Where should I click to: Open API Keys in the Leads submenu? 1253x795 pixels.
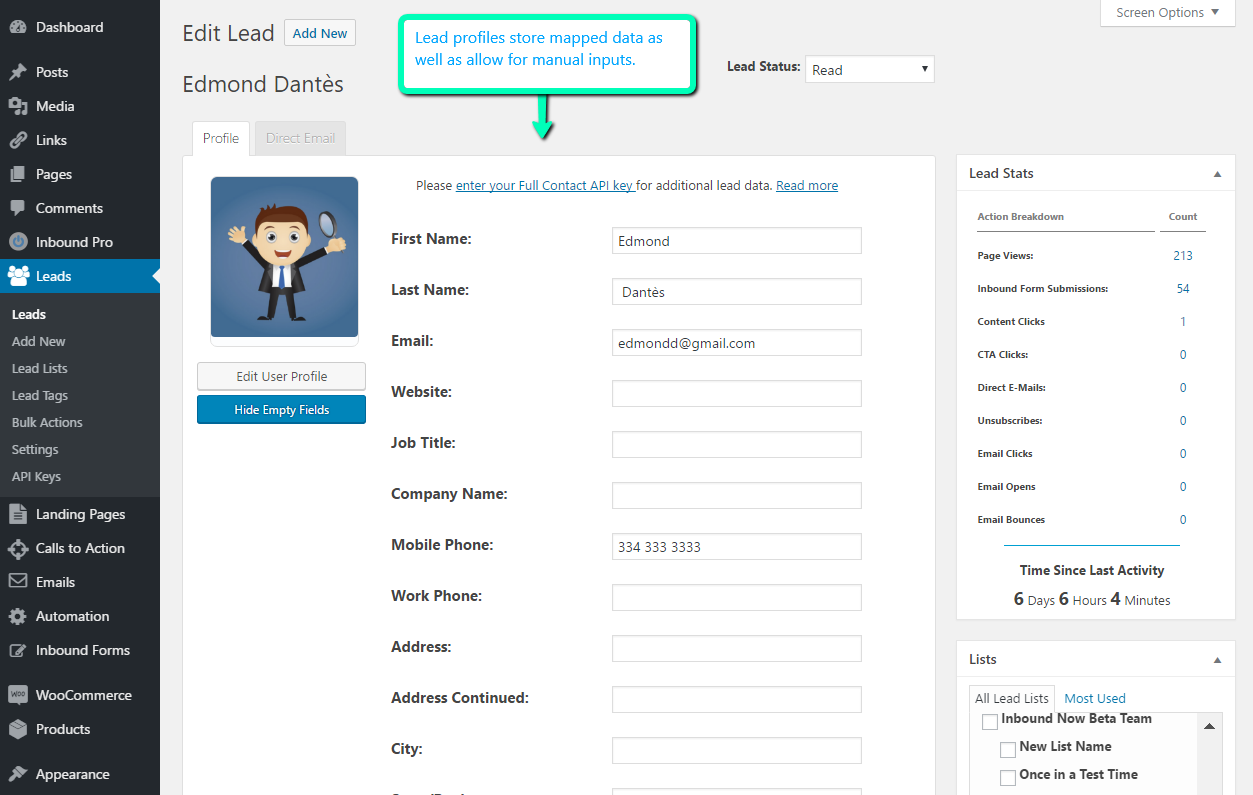pyautogui.click(x=36, y=476)
